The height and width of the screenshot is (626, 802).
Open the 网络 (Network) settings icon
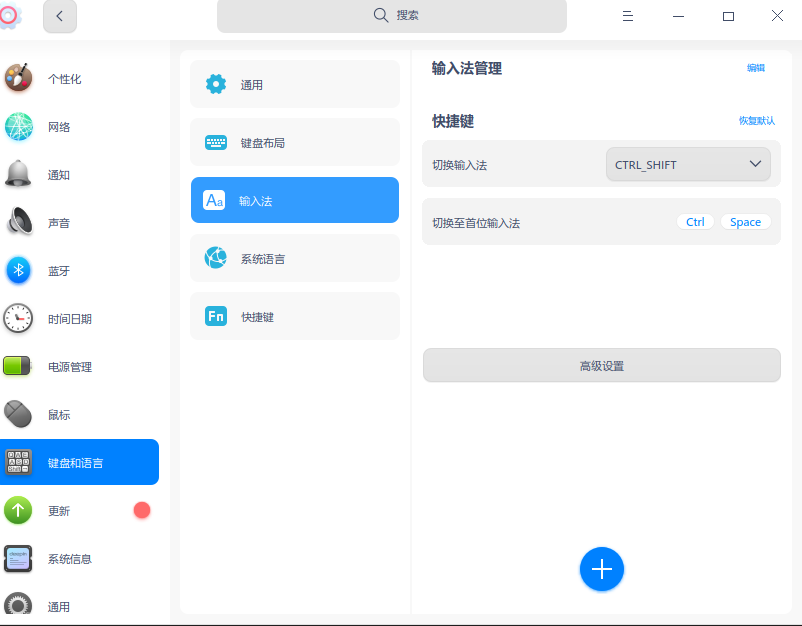click(x=18, y=126)
